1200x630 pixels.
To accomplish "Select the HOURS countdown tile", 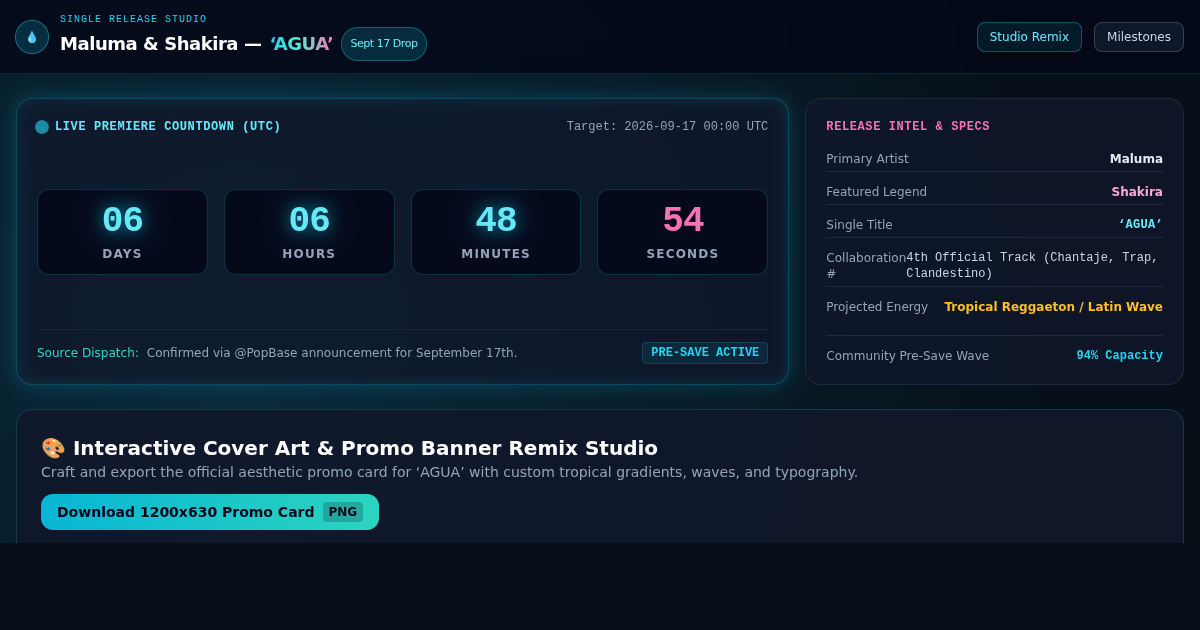I will [x=309, y=232].
